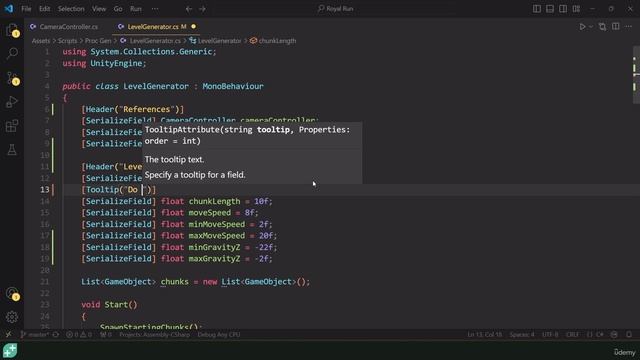Toggle the primary side bar layout icon

[x=537, y=9]
